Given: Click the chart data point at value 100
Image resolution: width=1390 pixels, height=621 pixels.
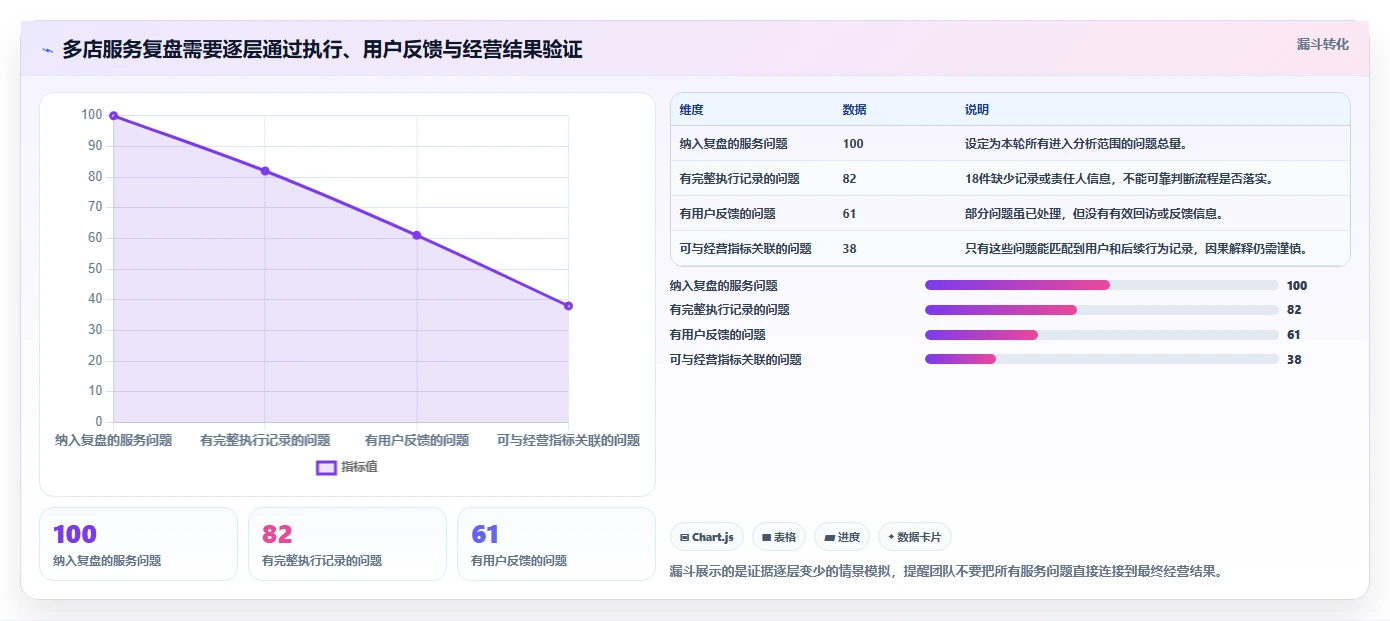Looking at the screenshot, I should tap(113, 116).
